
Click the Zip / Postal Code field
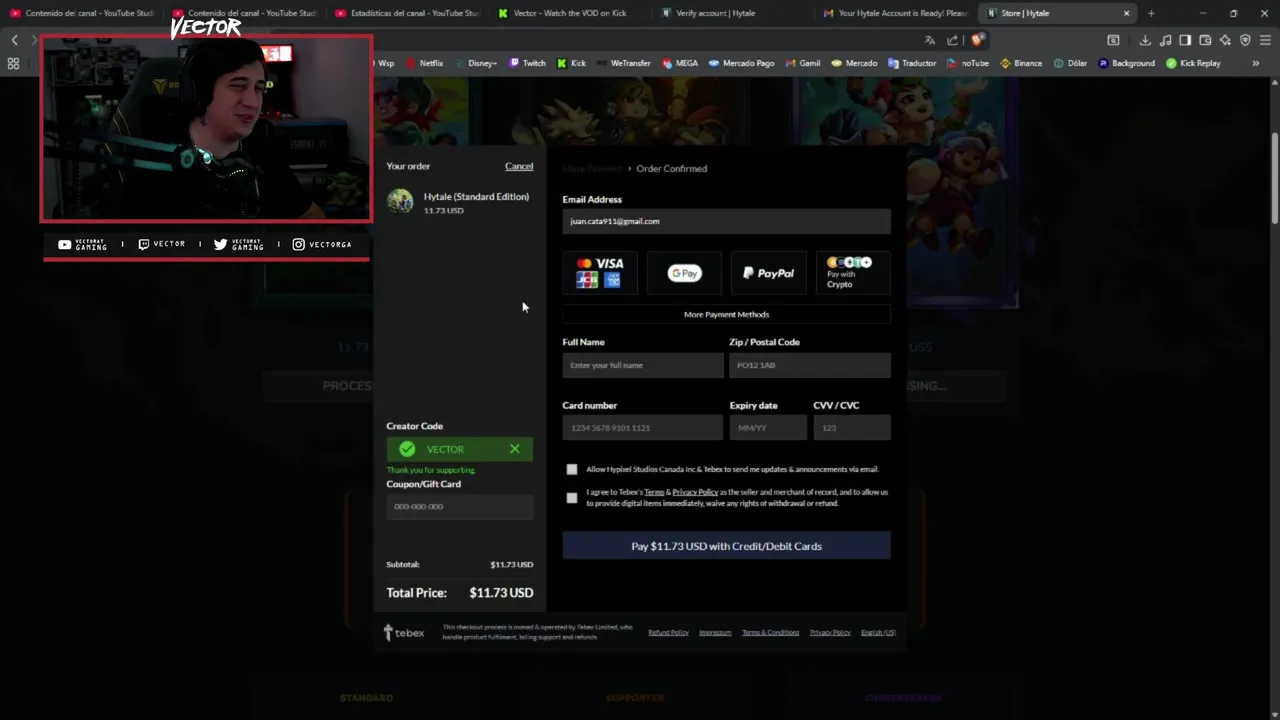(x=809, y=365)
